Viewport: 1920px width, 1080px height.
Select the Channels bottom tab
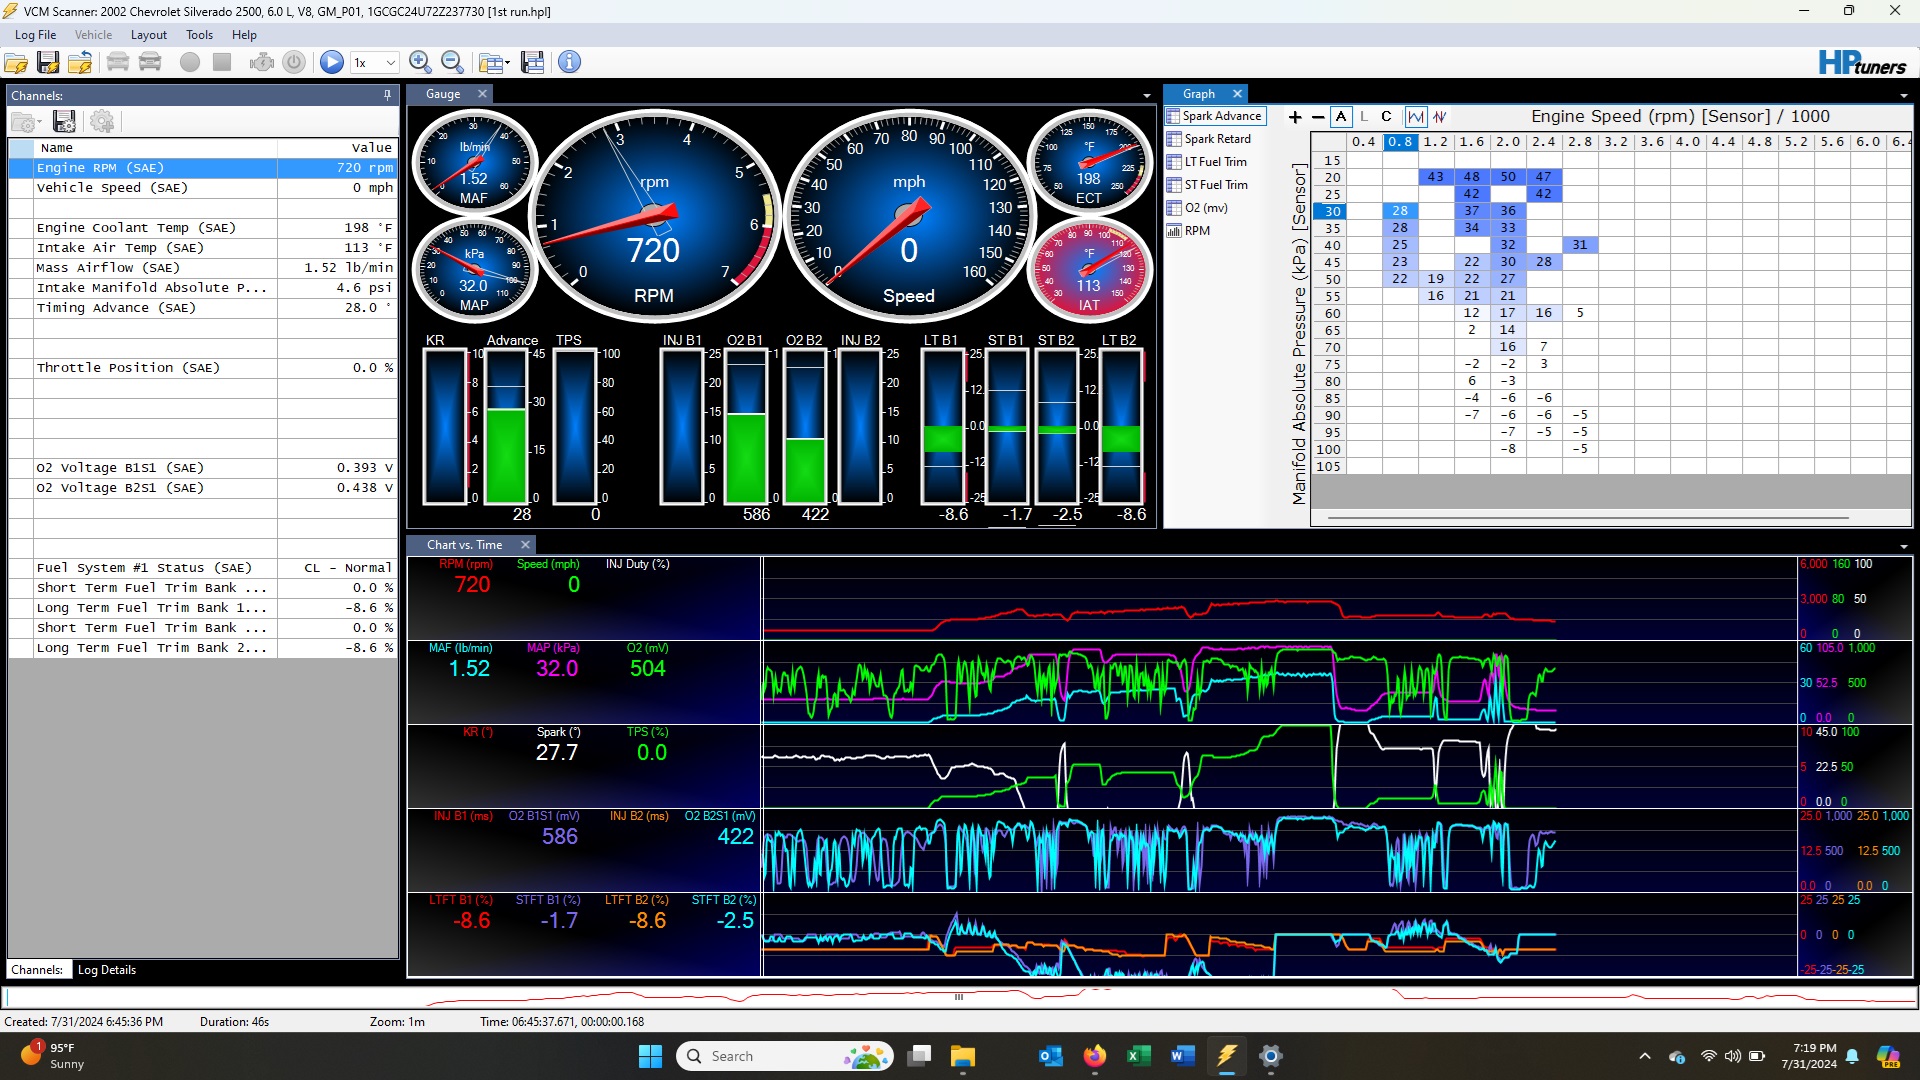38,970
